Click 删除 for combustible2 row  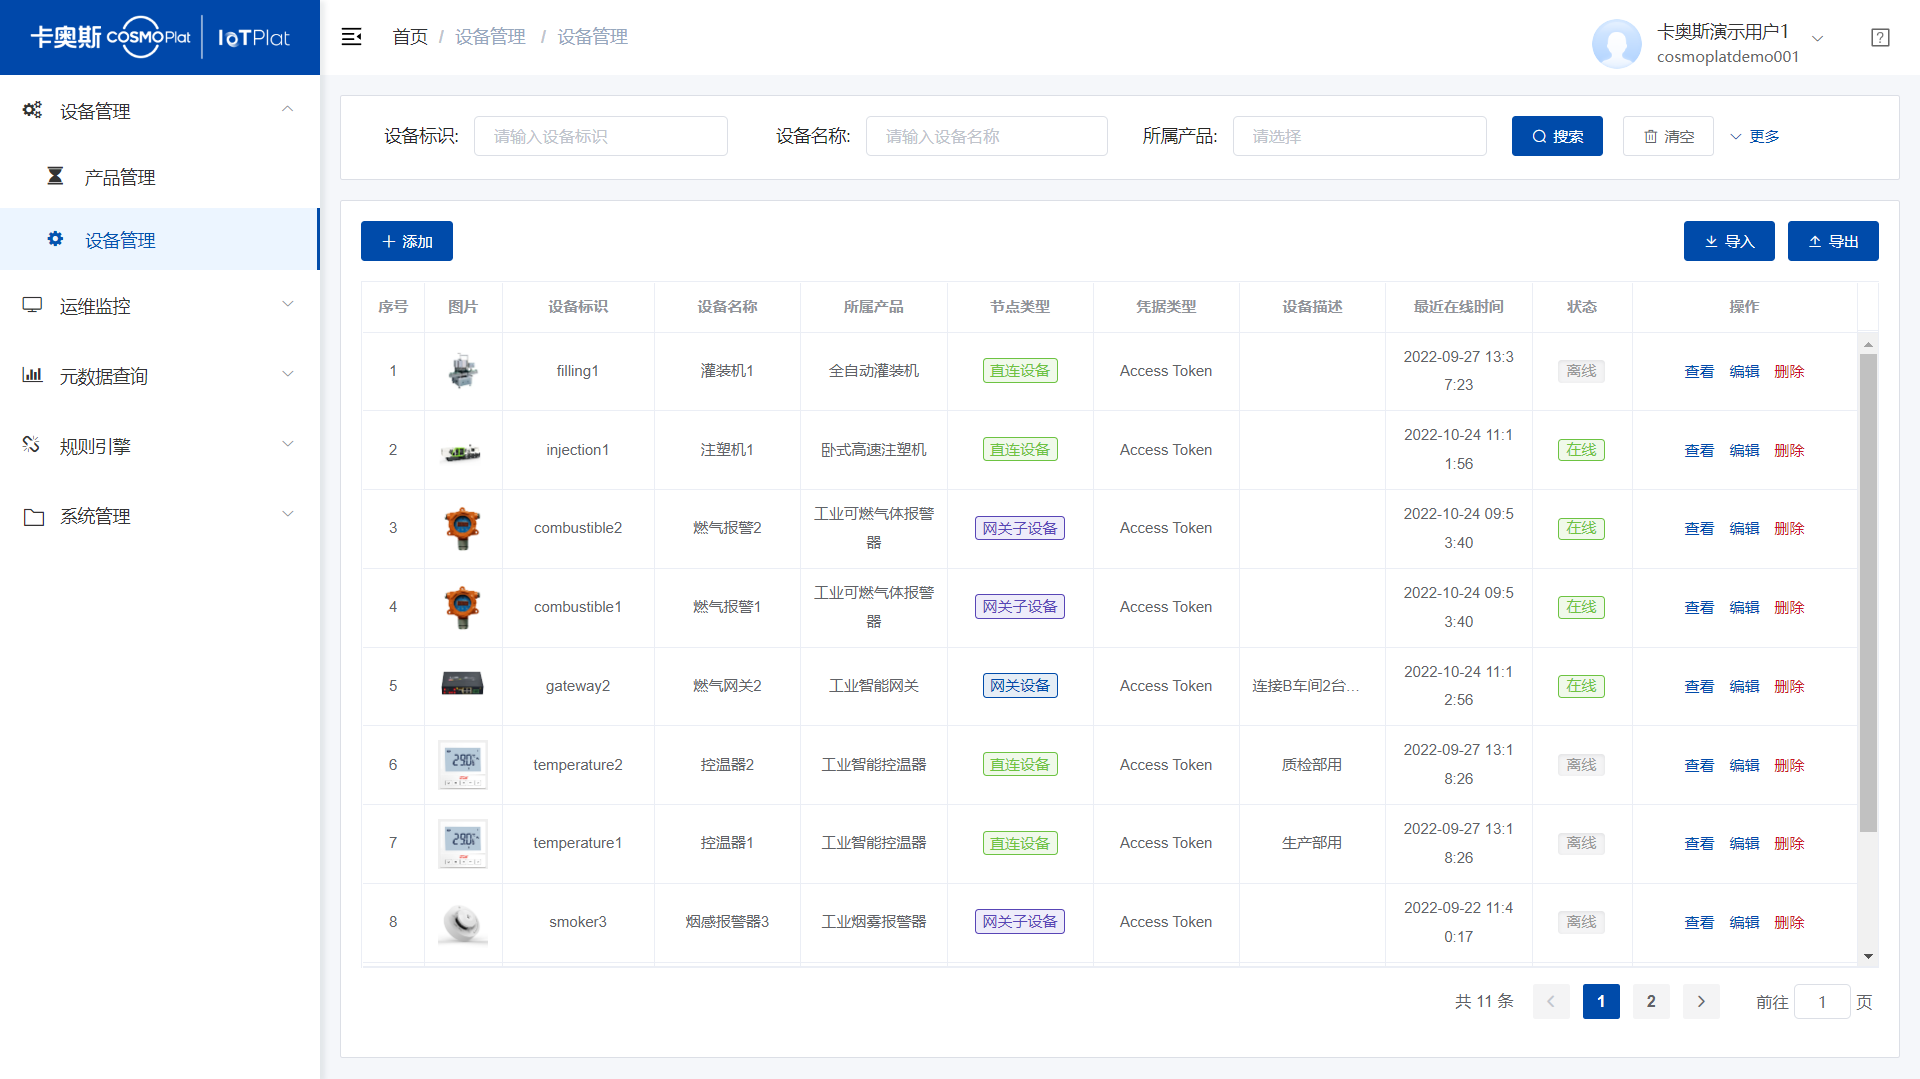(x=1789, y=528)
